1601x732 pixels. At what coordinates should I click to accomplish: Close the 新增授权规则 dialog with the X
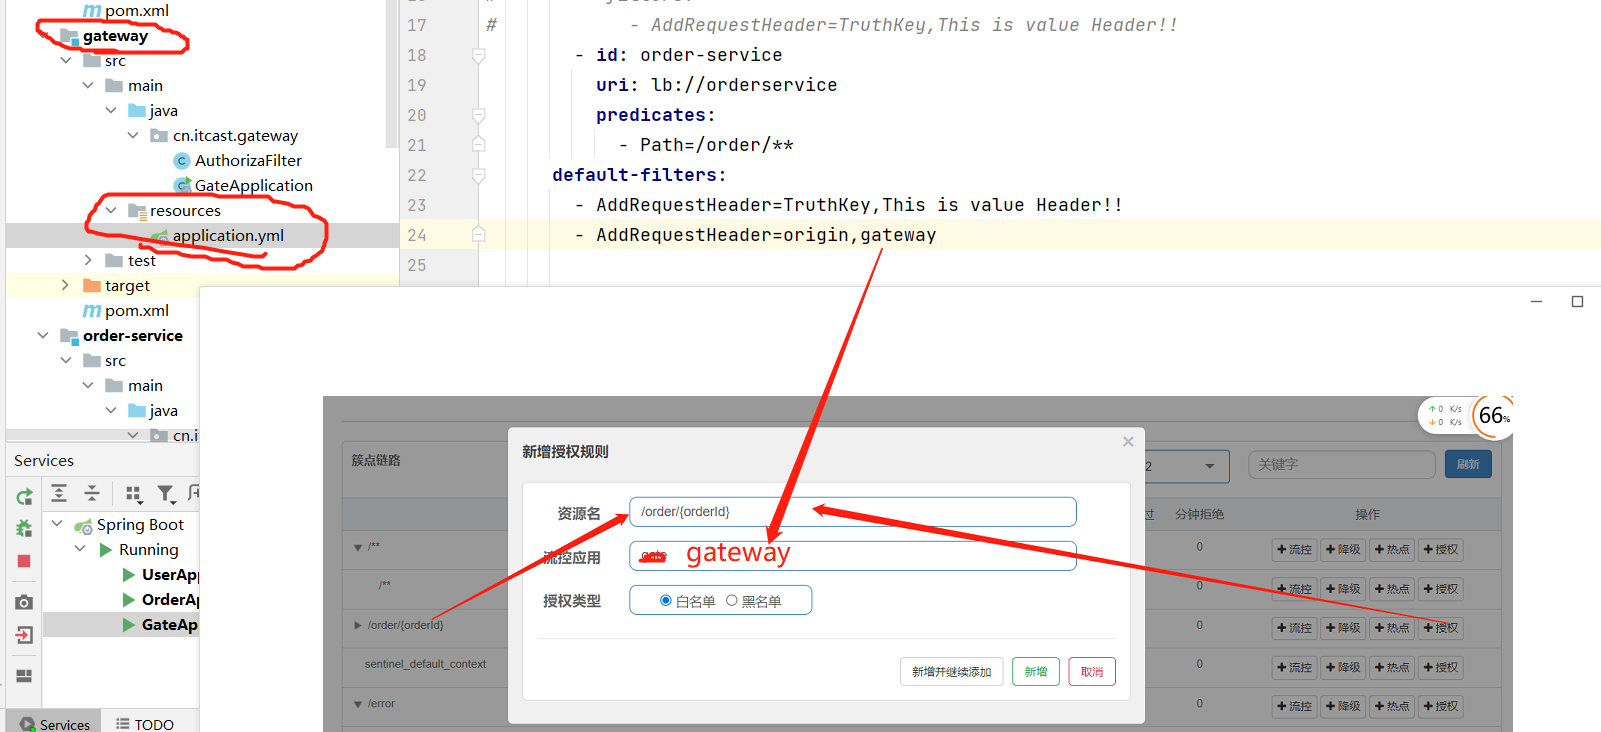[1128, 442]
